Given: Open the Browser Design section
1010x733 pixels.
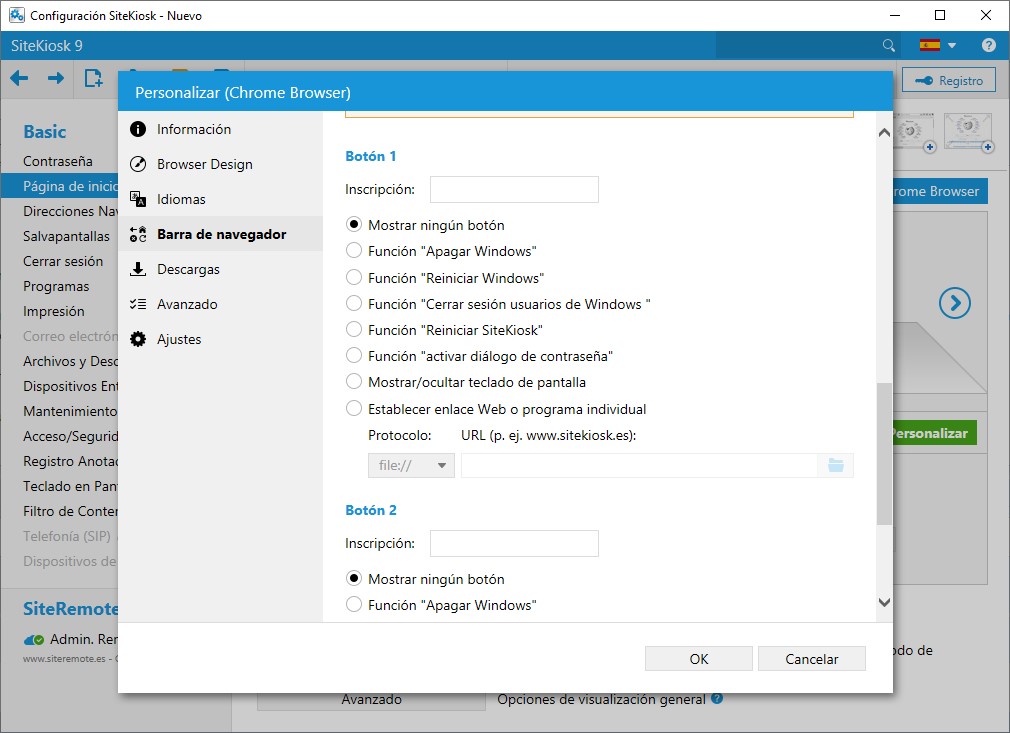Looking at the screenshot, I should [x=204, y=164].
